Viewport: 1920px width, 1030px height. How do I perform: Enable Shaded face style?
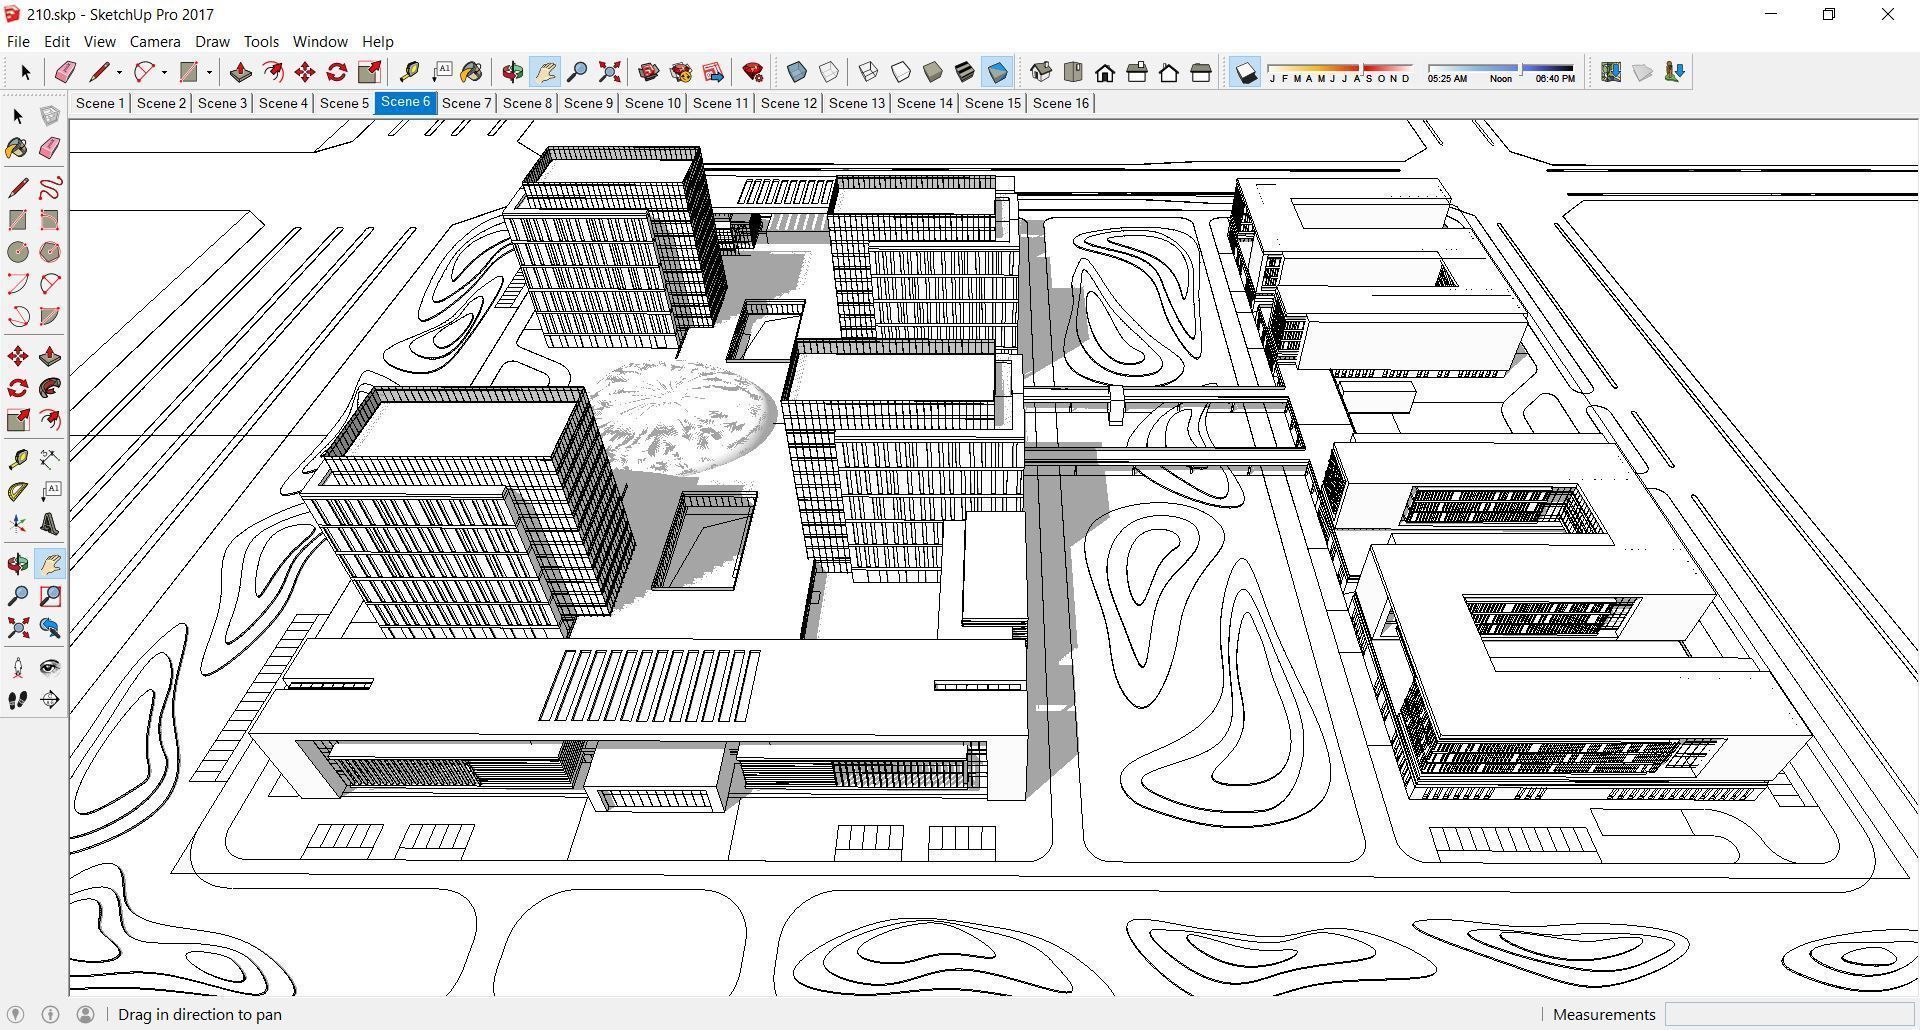point(933,72)
